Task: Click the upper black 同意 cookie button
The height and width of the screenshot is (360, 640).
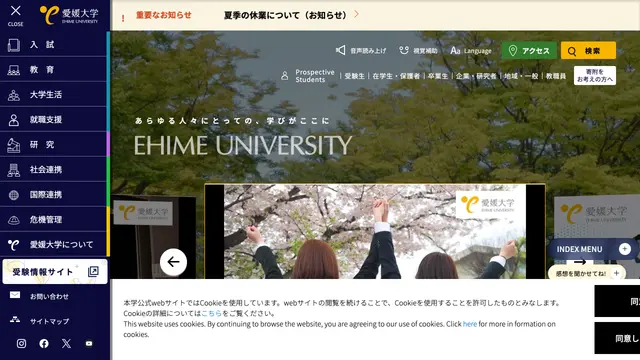Action: [617, 301]
